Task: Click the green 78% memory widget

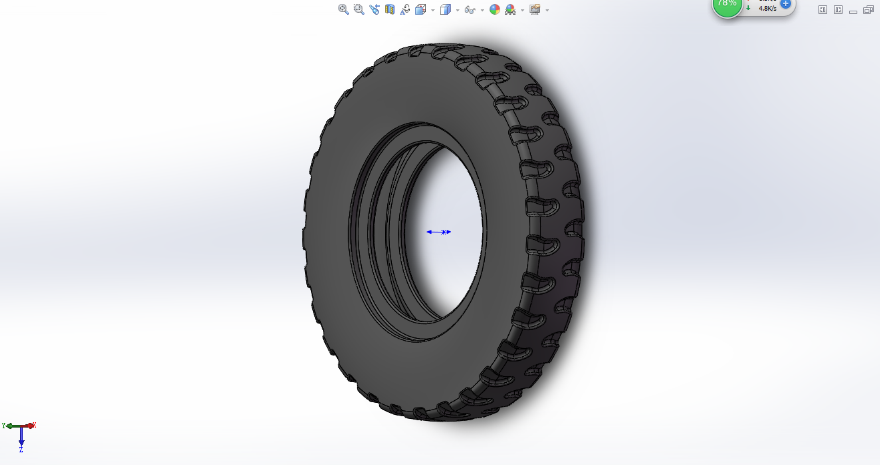Action: pyautogui.click(x=727, y=6)
